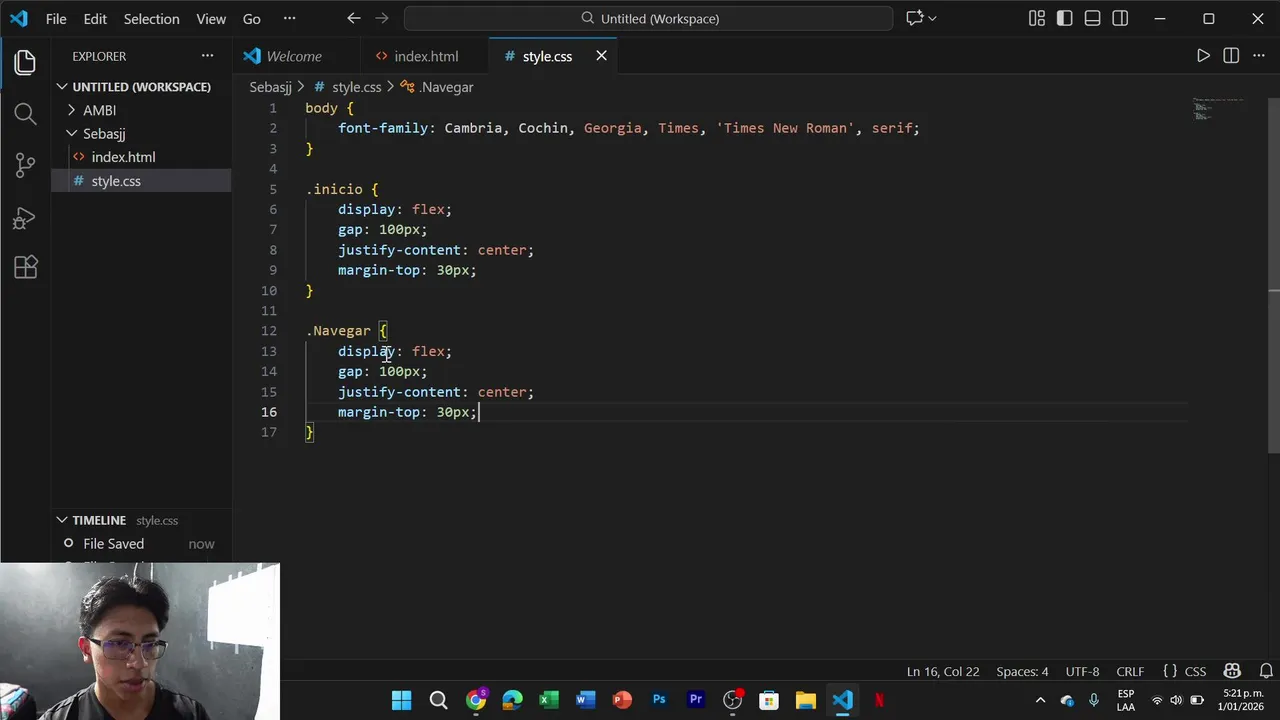
Task: Open the Source Control view
Action: point(25,166)
